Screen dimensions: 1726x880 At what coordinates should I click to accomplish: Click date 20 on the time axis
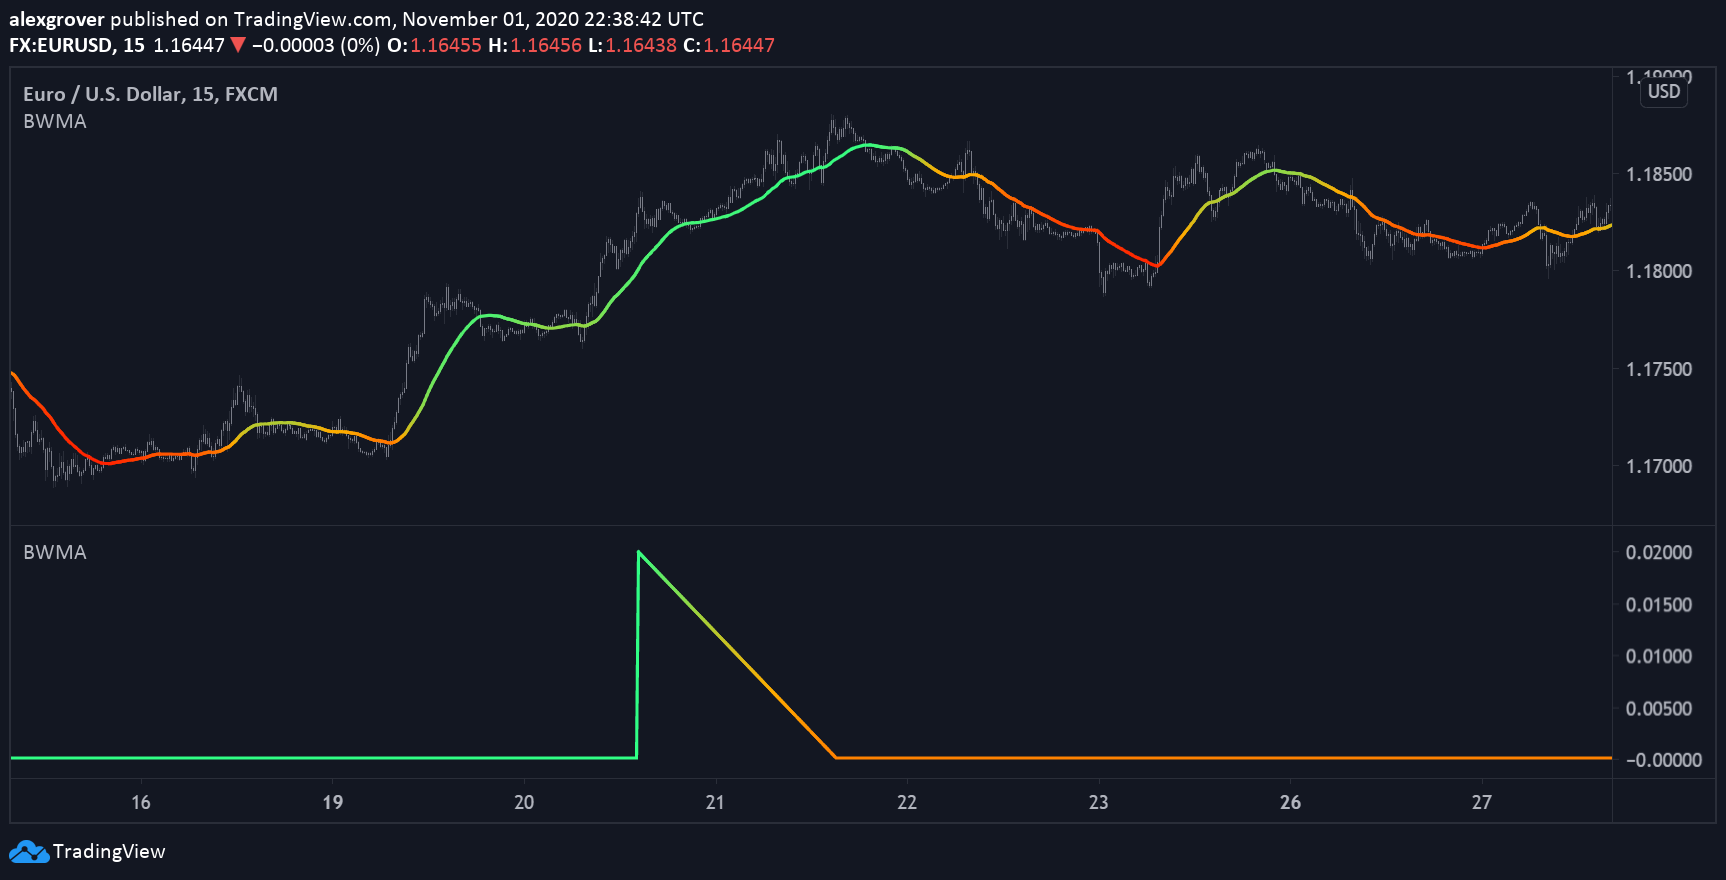[x=524, y=802]
